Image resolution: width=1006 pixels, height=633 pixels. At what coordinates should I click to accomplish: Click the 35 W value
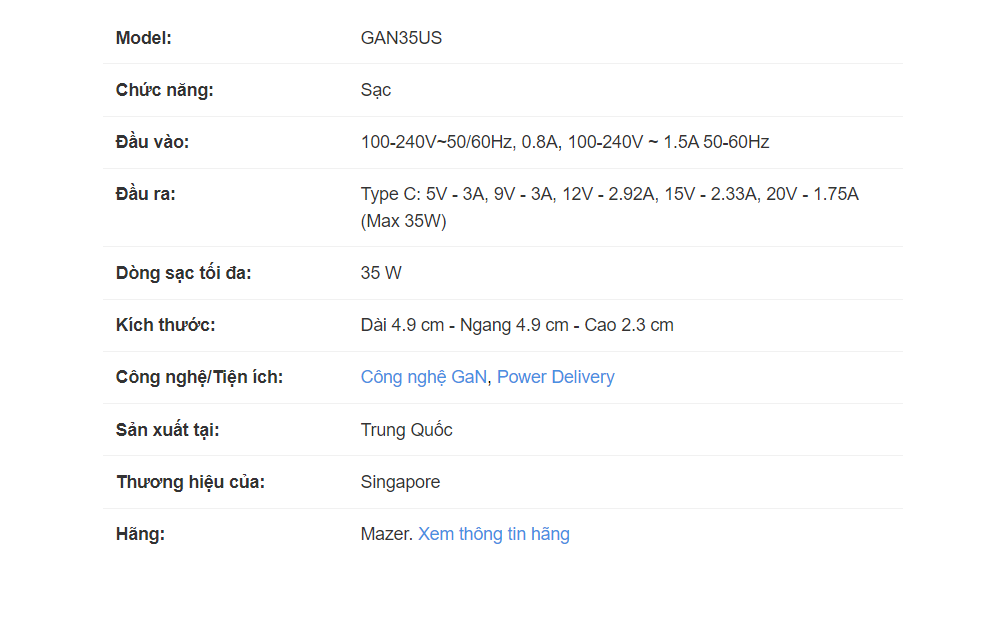[381, 273]
